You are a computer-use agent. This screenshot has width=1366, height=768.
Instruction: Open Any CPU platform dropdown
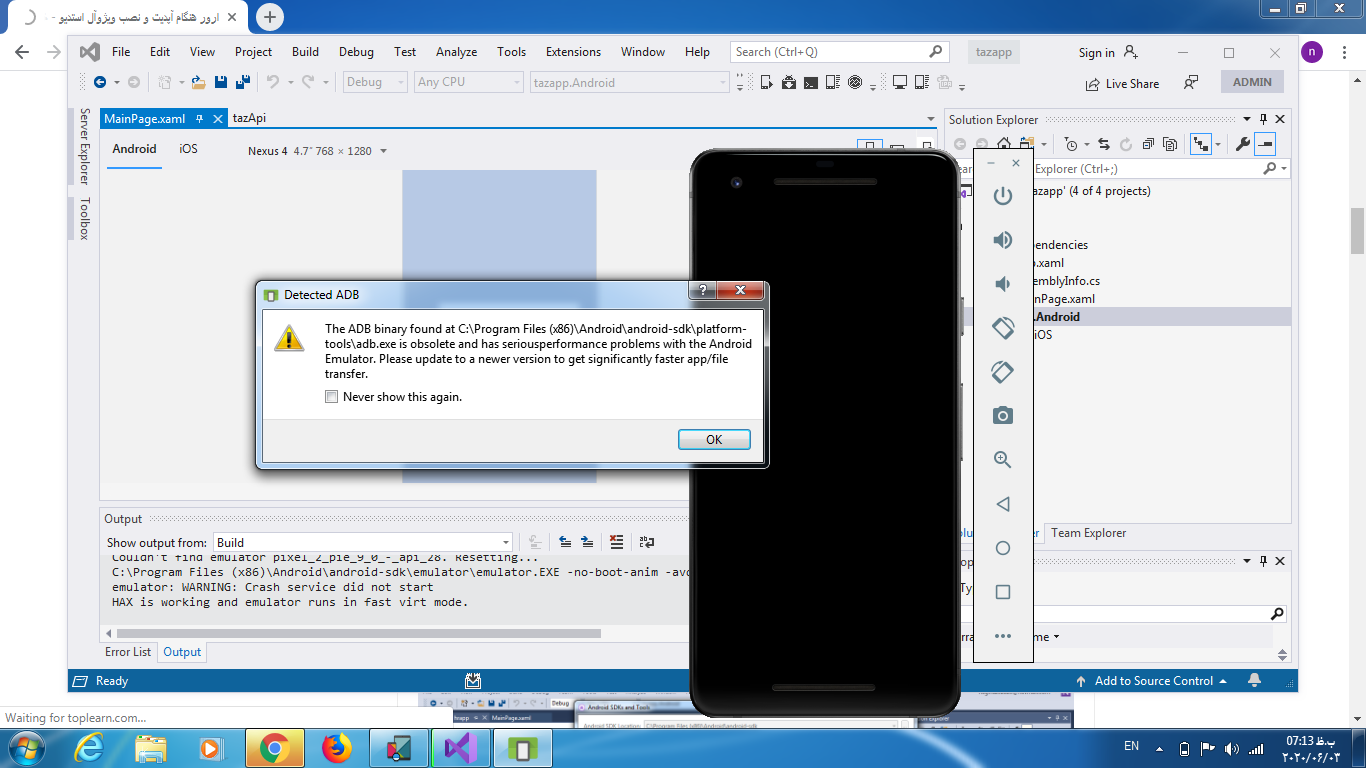[x=469, y=82]
